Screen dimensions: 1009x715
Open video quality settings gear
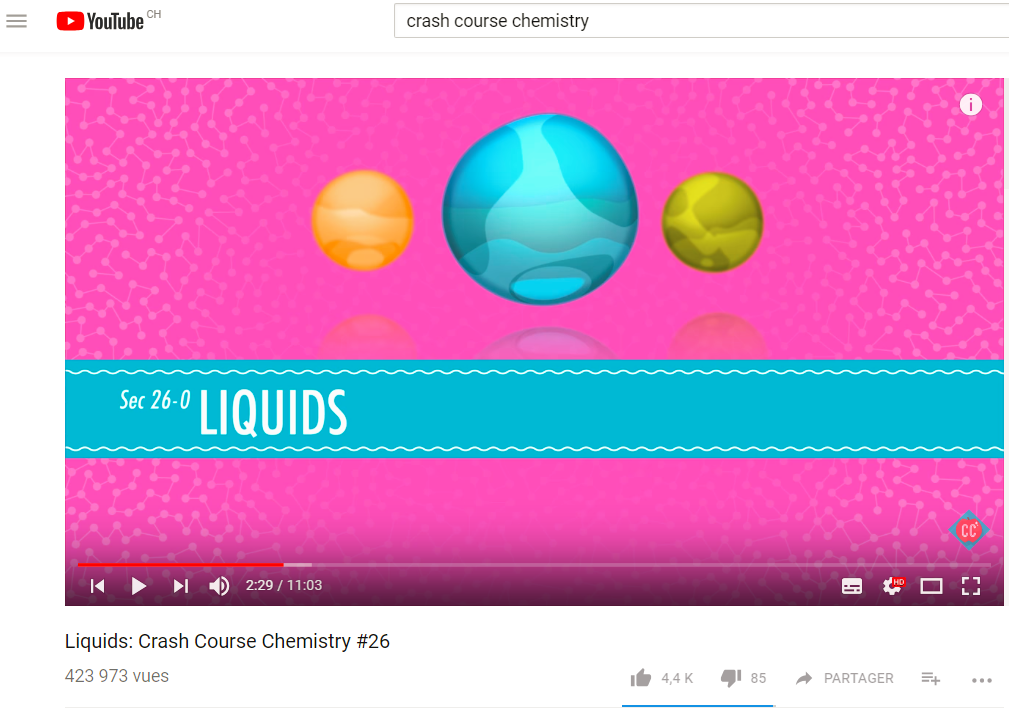(893, 586)
